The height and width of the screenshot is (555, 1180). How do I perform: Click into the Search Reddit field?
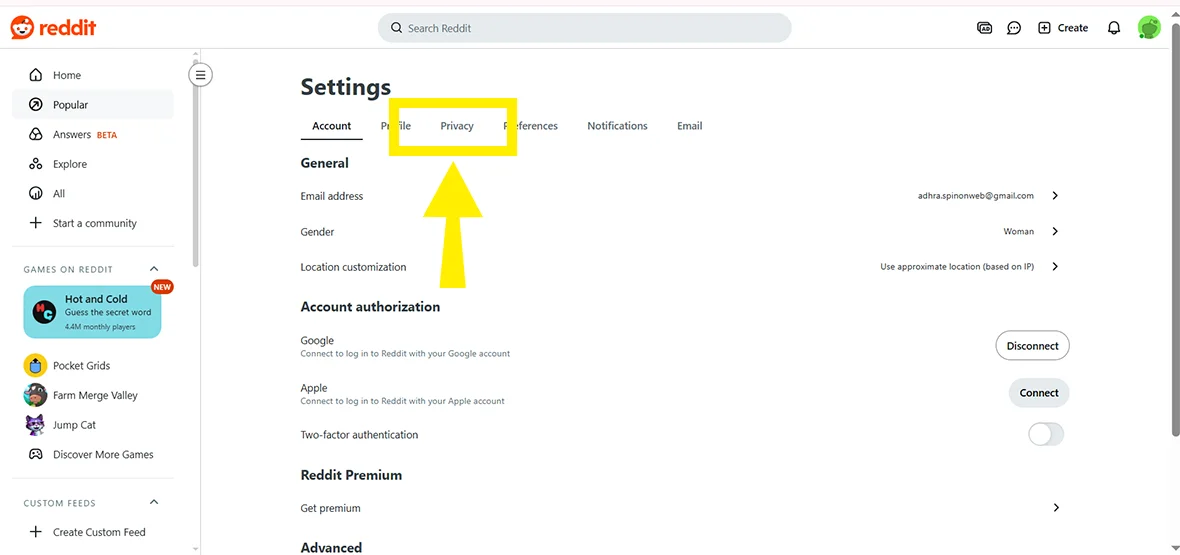[x=585, y=28]
